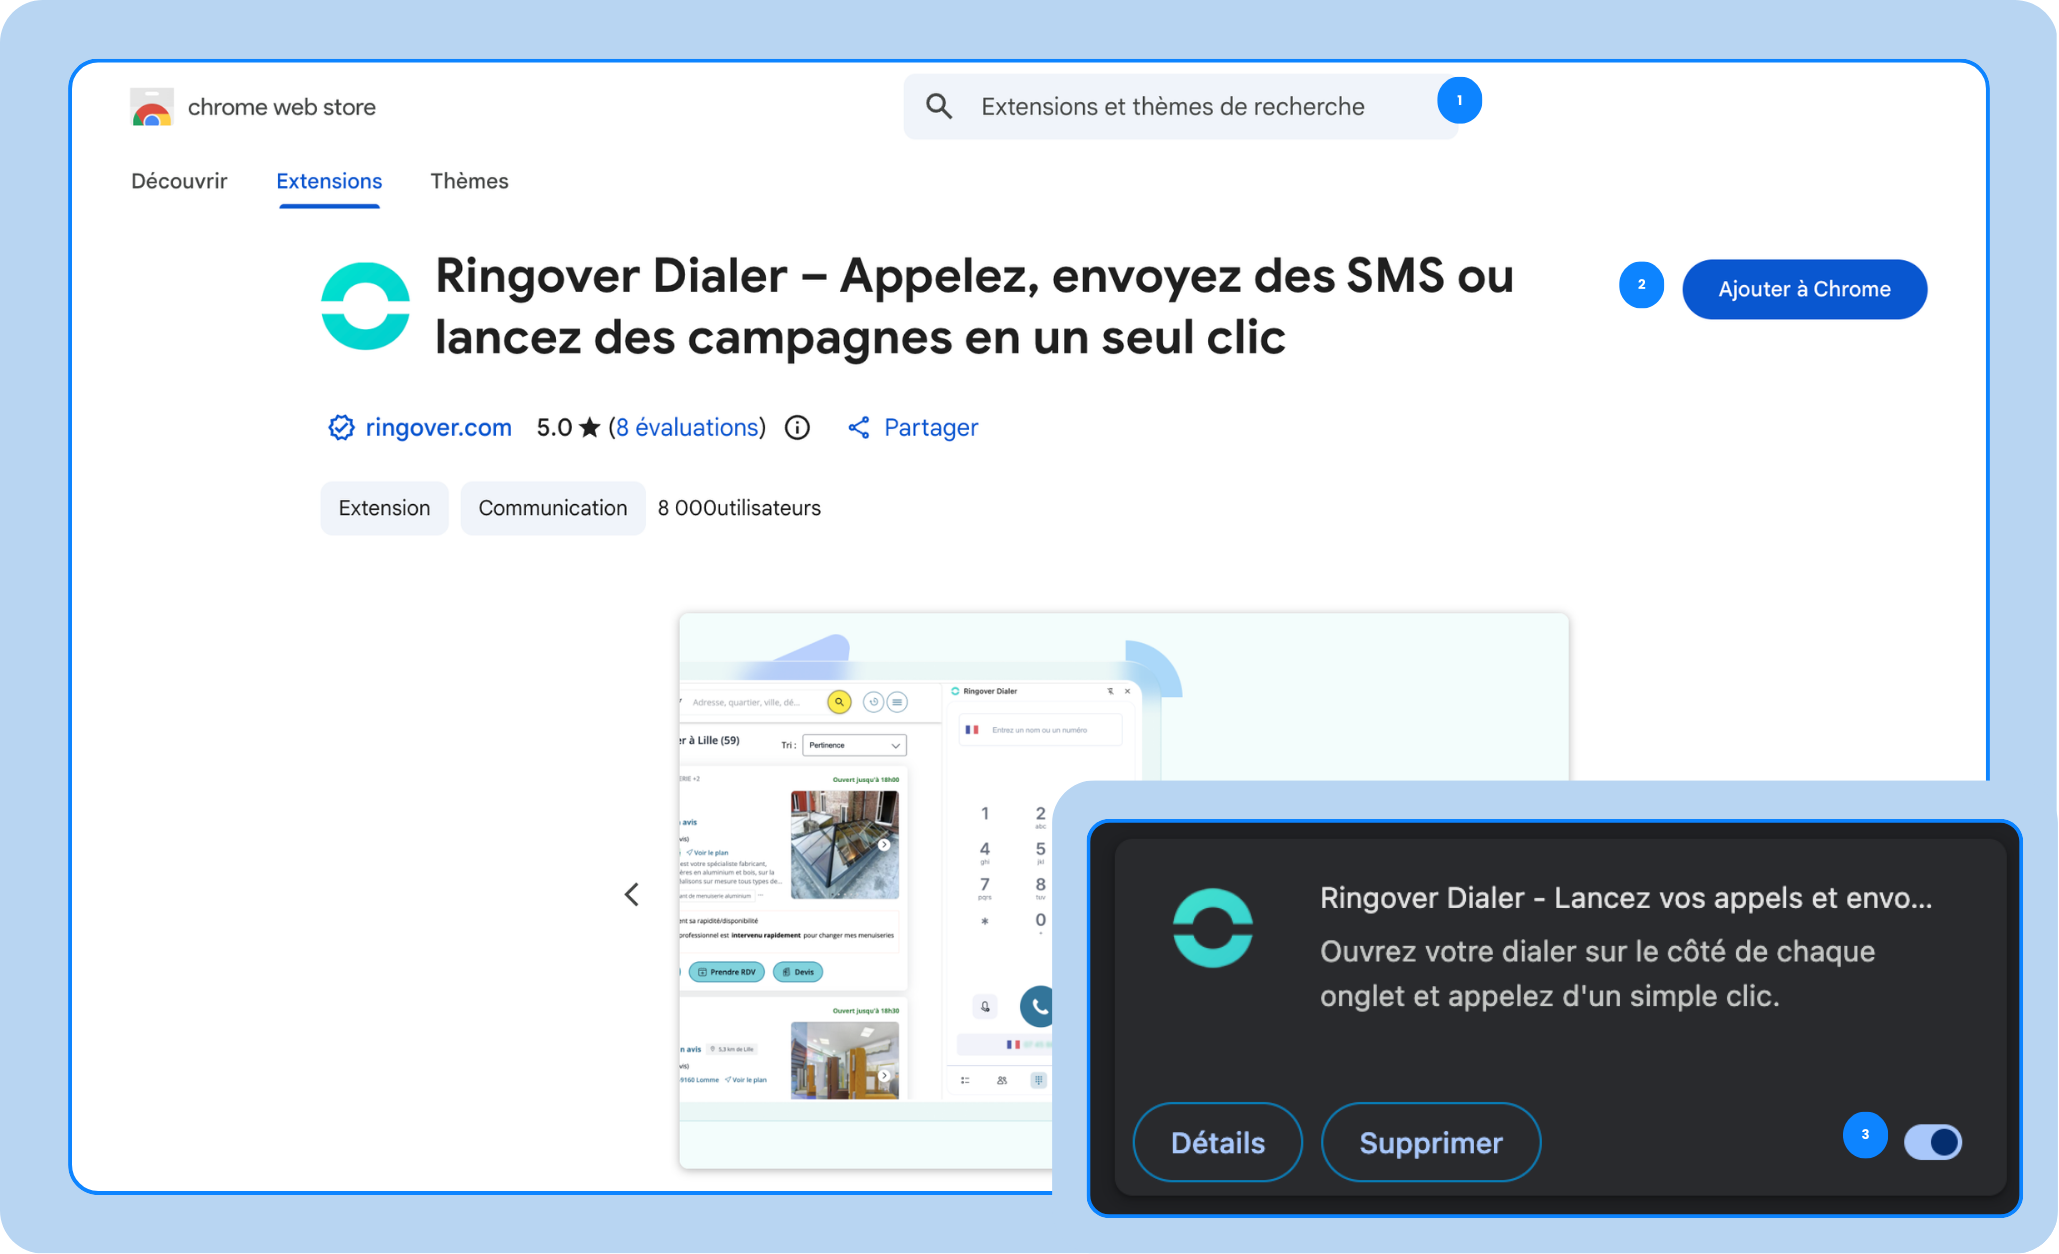Click the search magnifier icon
The width and height of the screenshot is (2059, 1254).
coord(938,106)
